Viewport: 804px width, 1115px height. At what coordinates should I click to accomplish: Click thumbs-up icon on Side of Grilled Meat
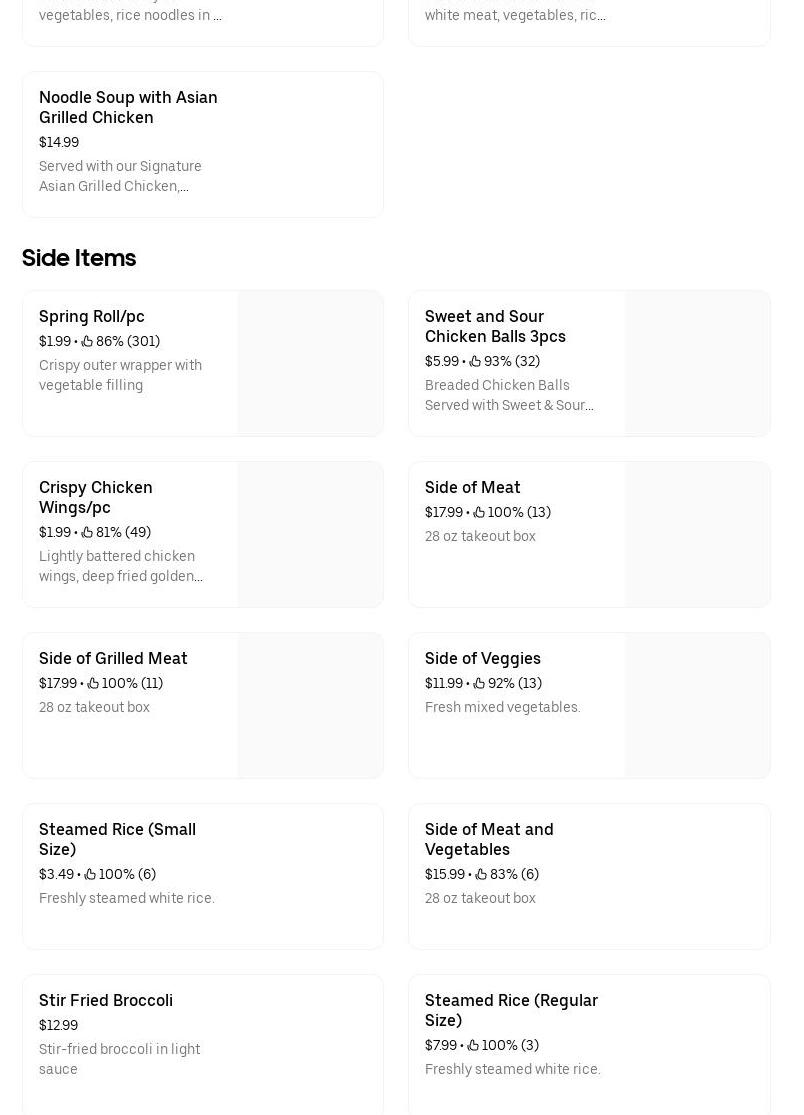pyautogui.click(x=93, y=684)
